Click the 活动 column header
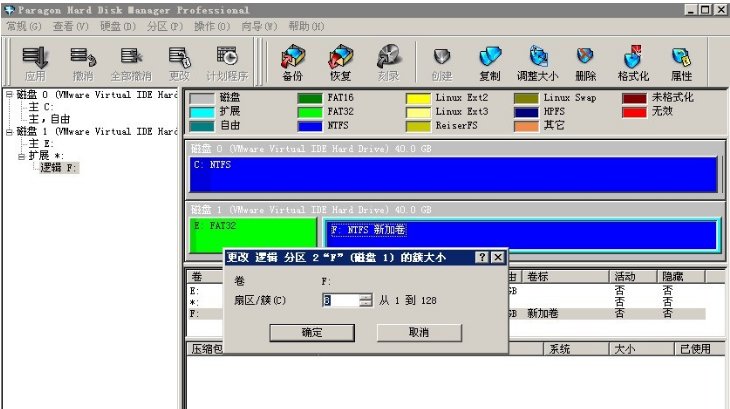 tap(633, 277)
